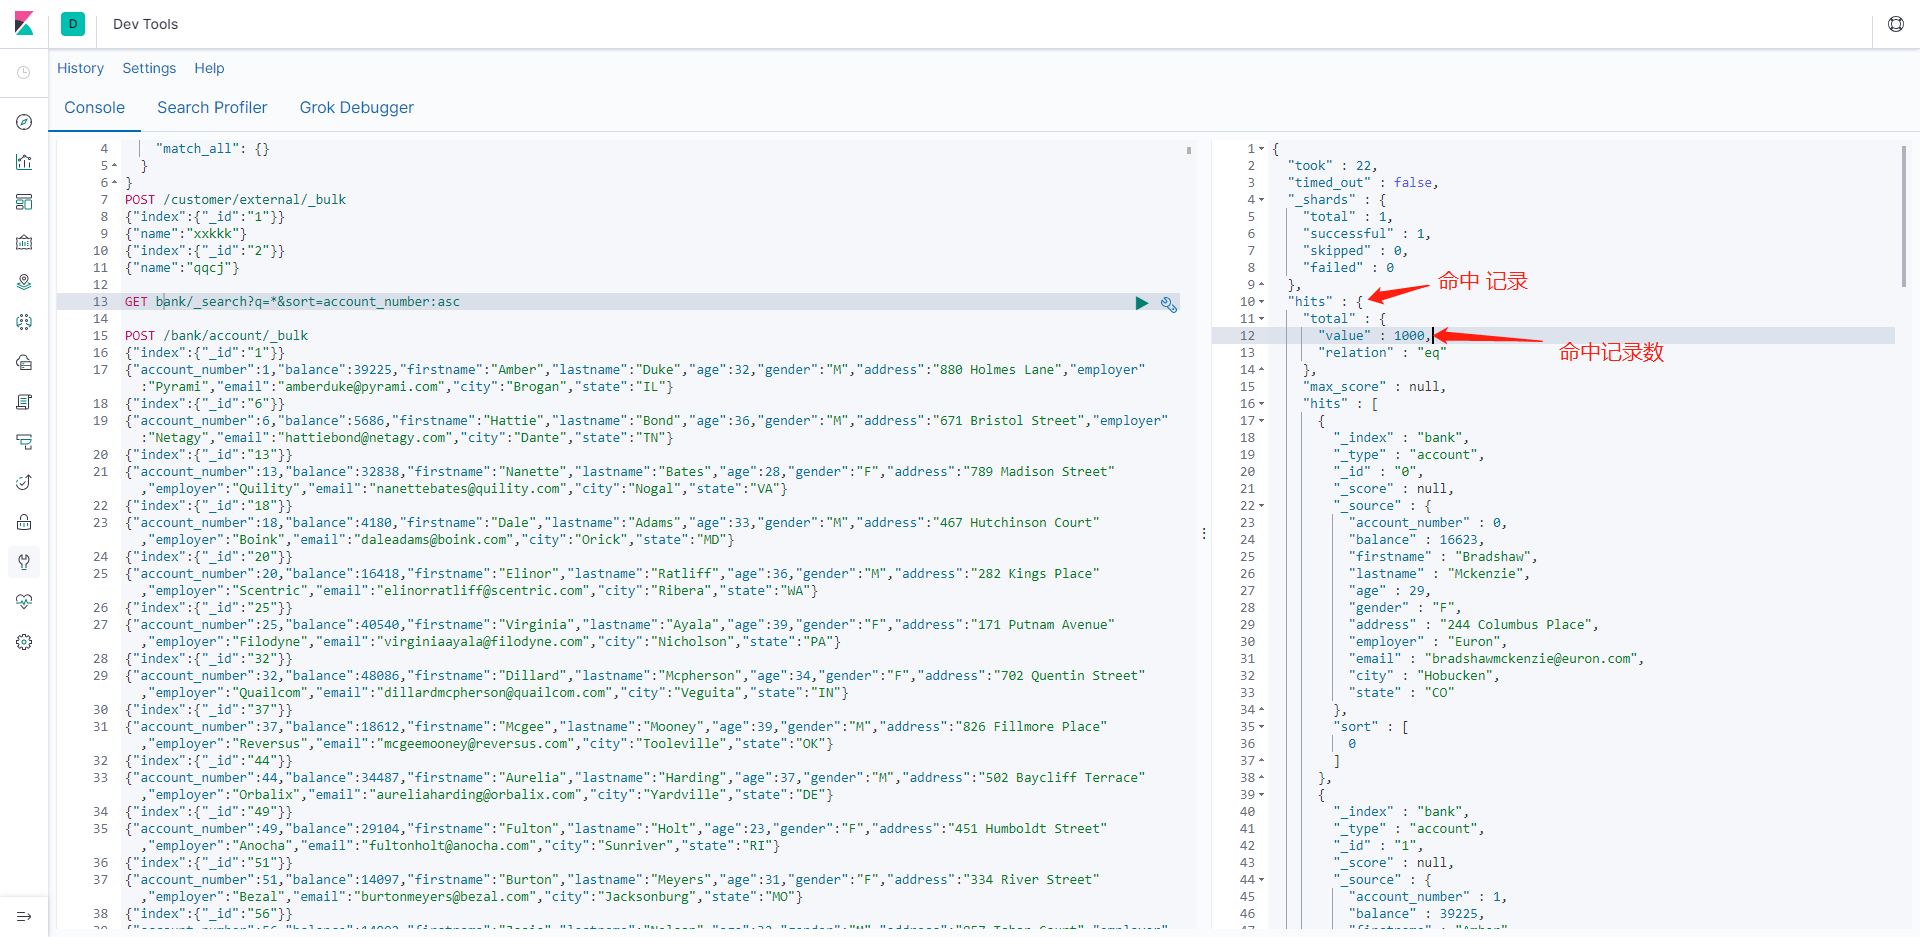Click the account_number 1 Amber Duke request line
This screenshot has width=1920, height=937.
(635, 378)
